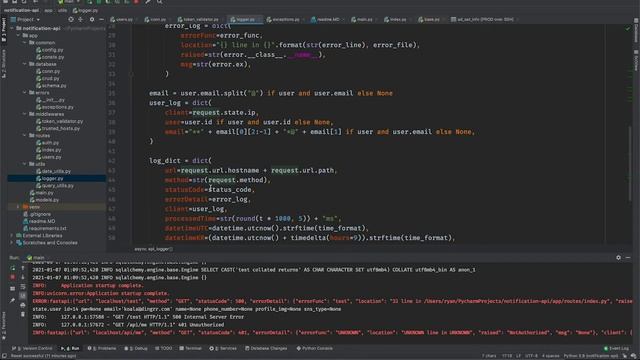Collapse the middlewares folder
The image size is (640, 360).
tap(24, 114)
